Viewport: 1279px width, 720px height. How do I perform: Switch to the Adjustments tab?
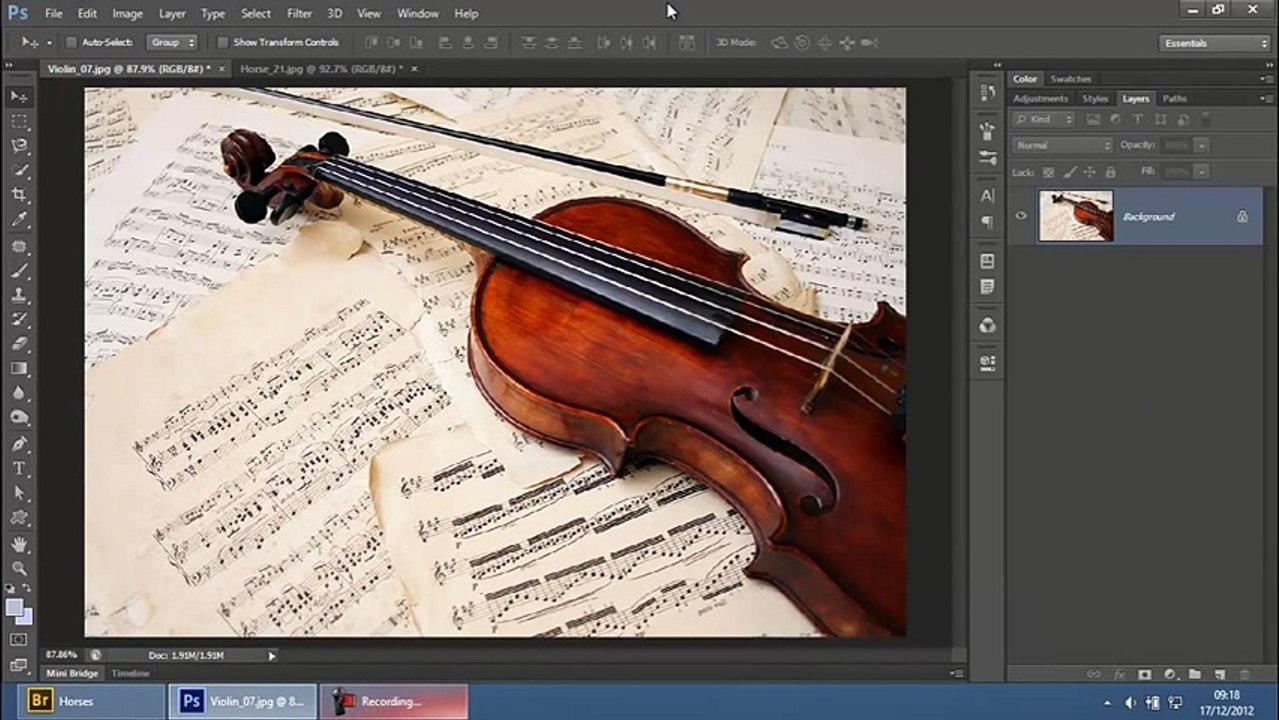[1040, 99]
